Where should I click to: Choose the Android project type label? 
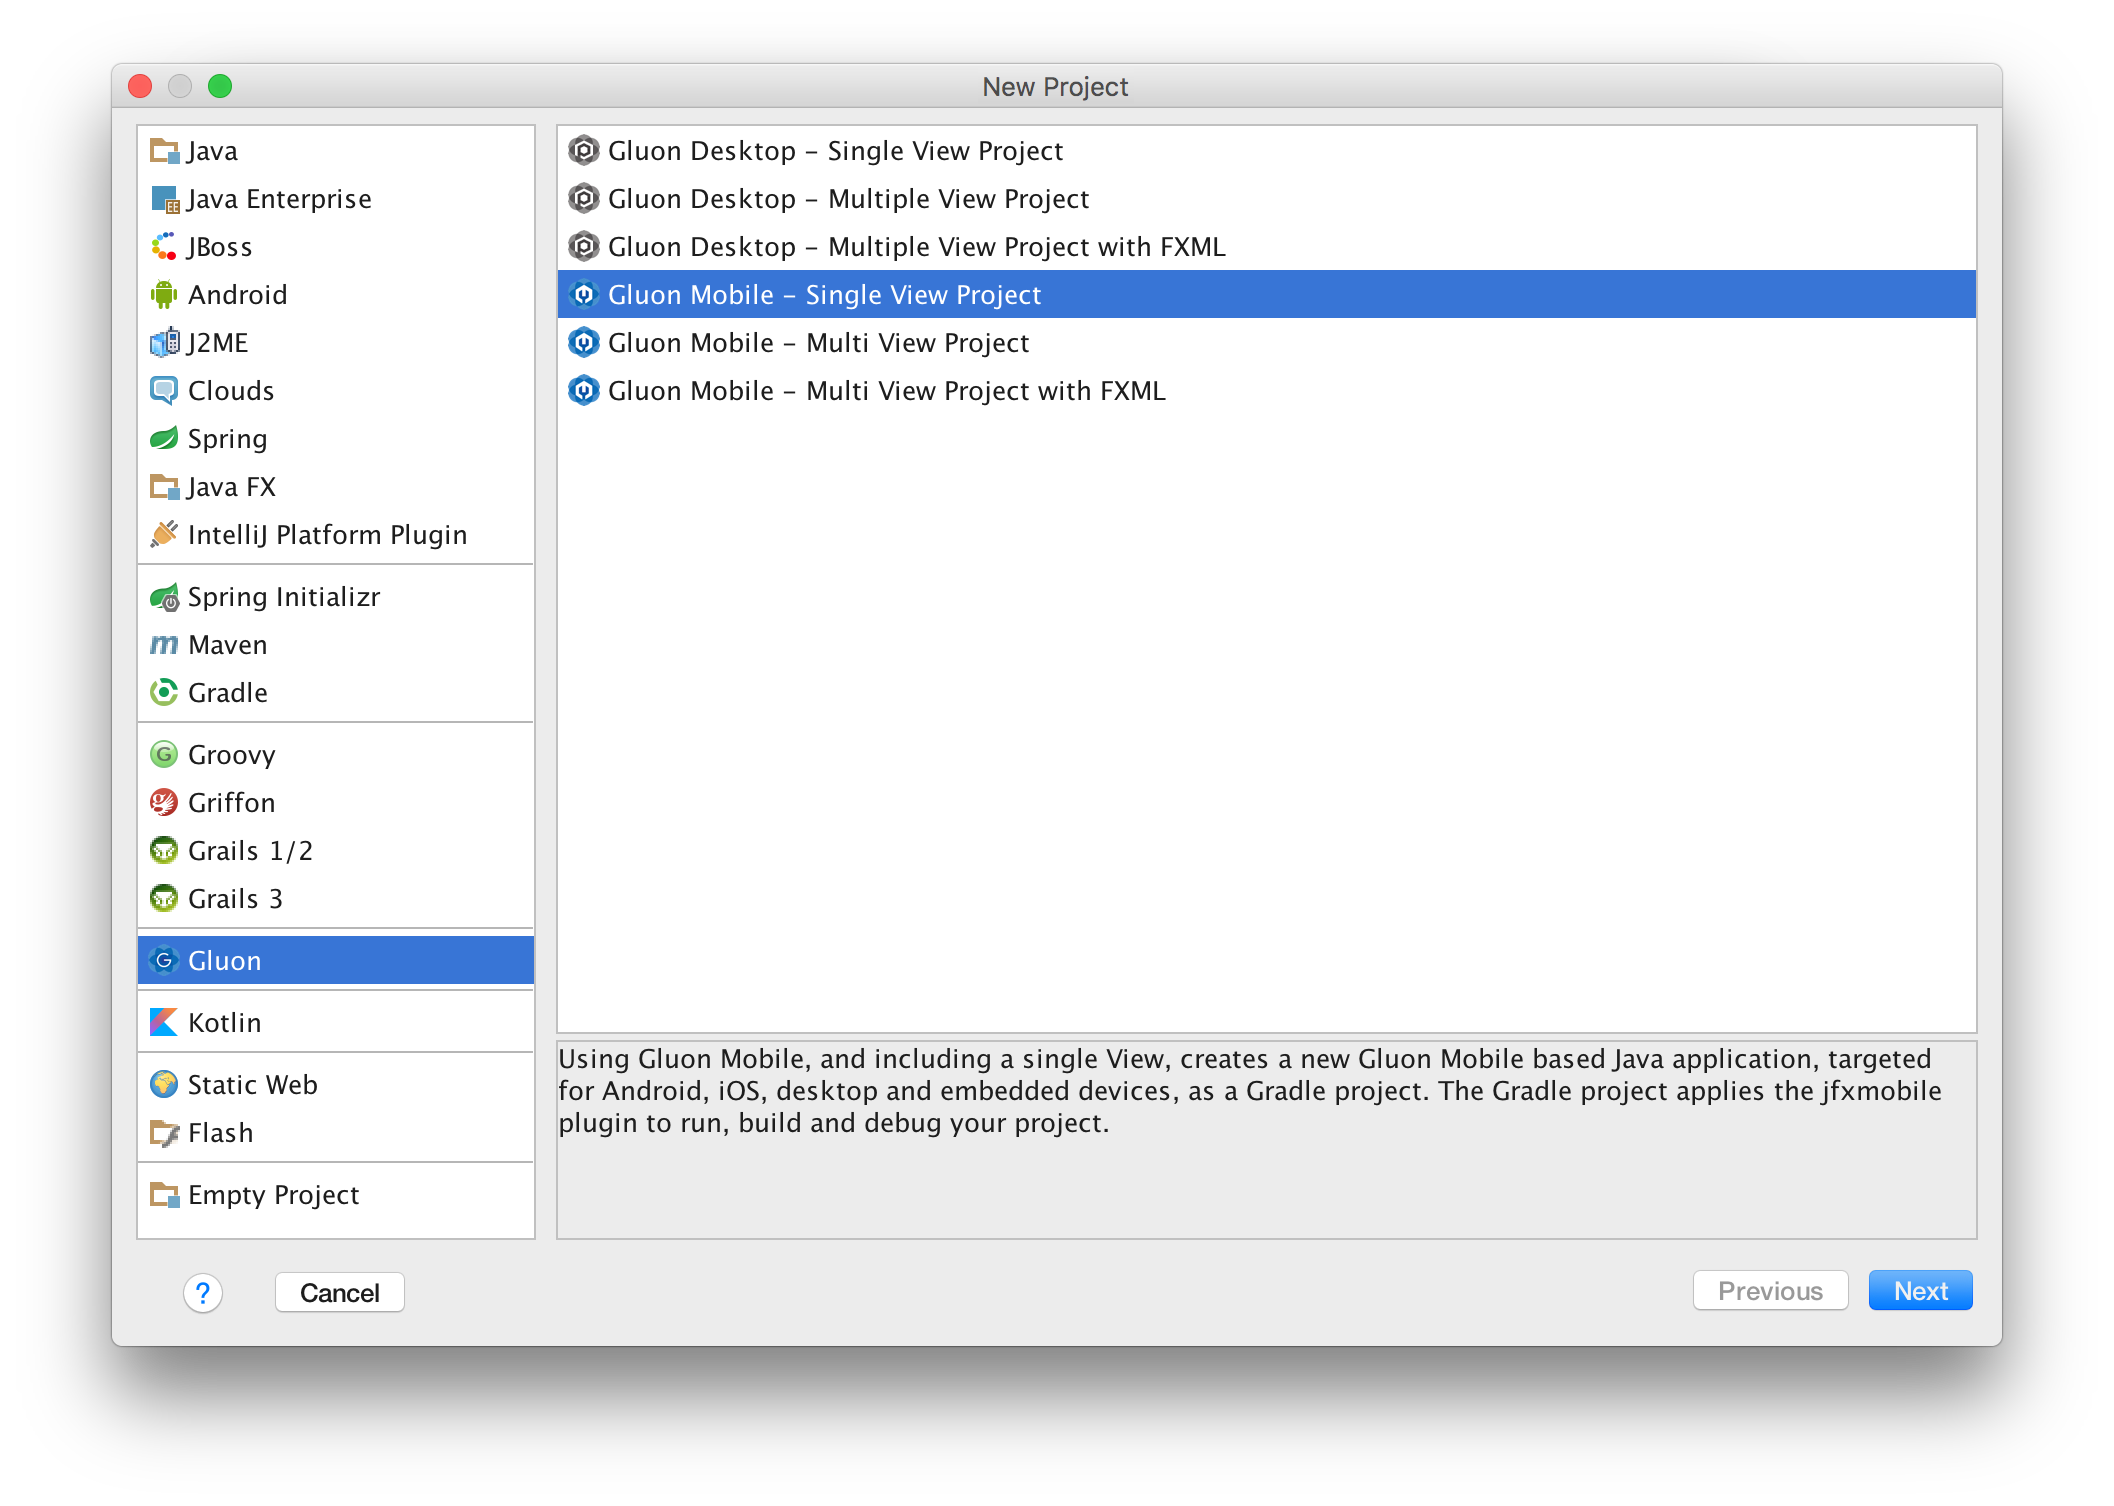point(237,295)
